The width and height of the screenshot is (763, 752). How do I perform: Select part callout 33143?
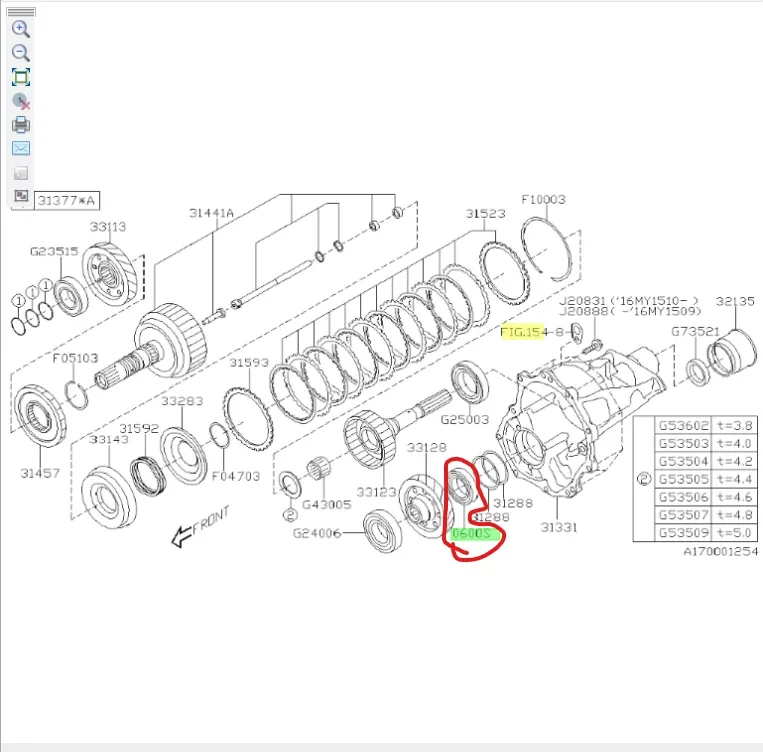[x=109, y=440]
